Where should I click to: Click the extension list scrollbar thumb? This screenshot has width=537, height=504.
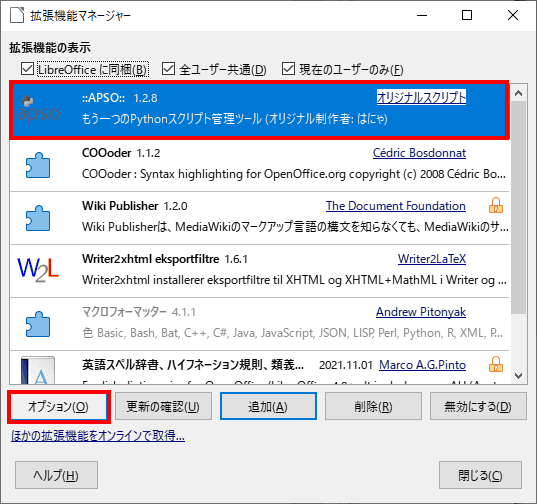tap(519, 207)
